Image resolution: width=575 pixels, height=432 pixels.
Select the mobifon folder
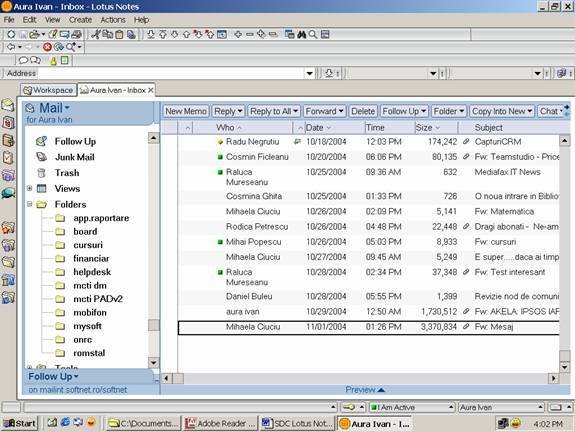coord(90,312)
